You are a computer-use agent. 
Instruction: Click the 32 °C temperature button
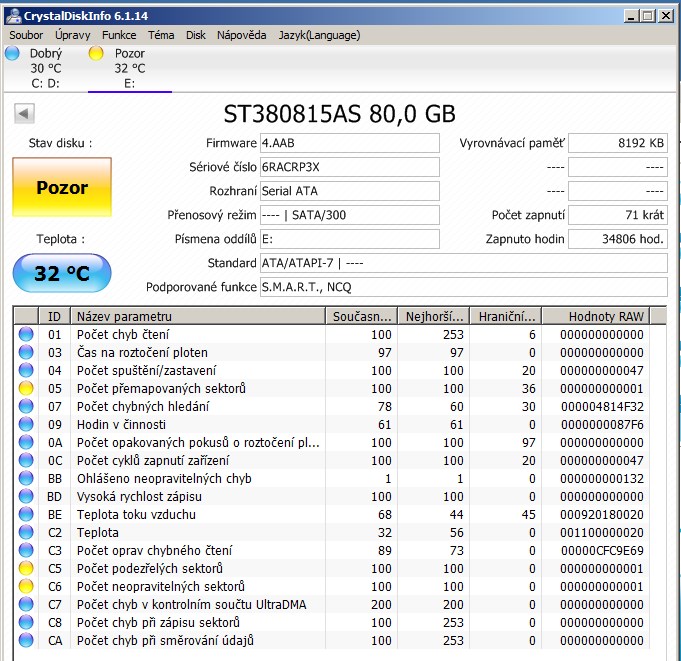pos(62,273)
